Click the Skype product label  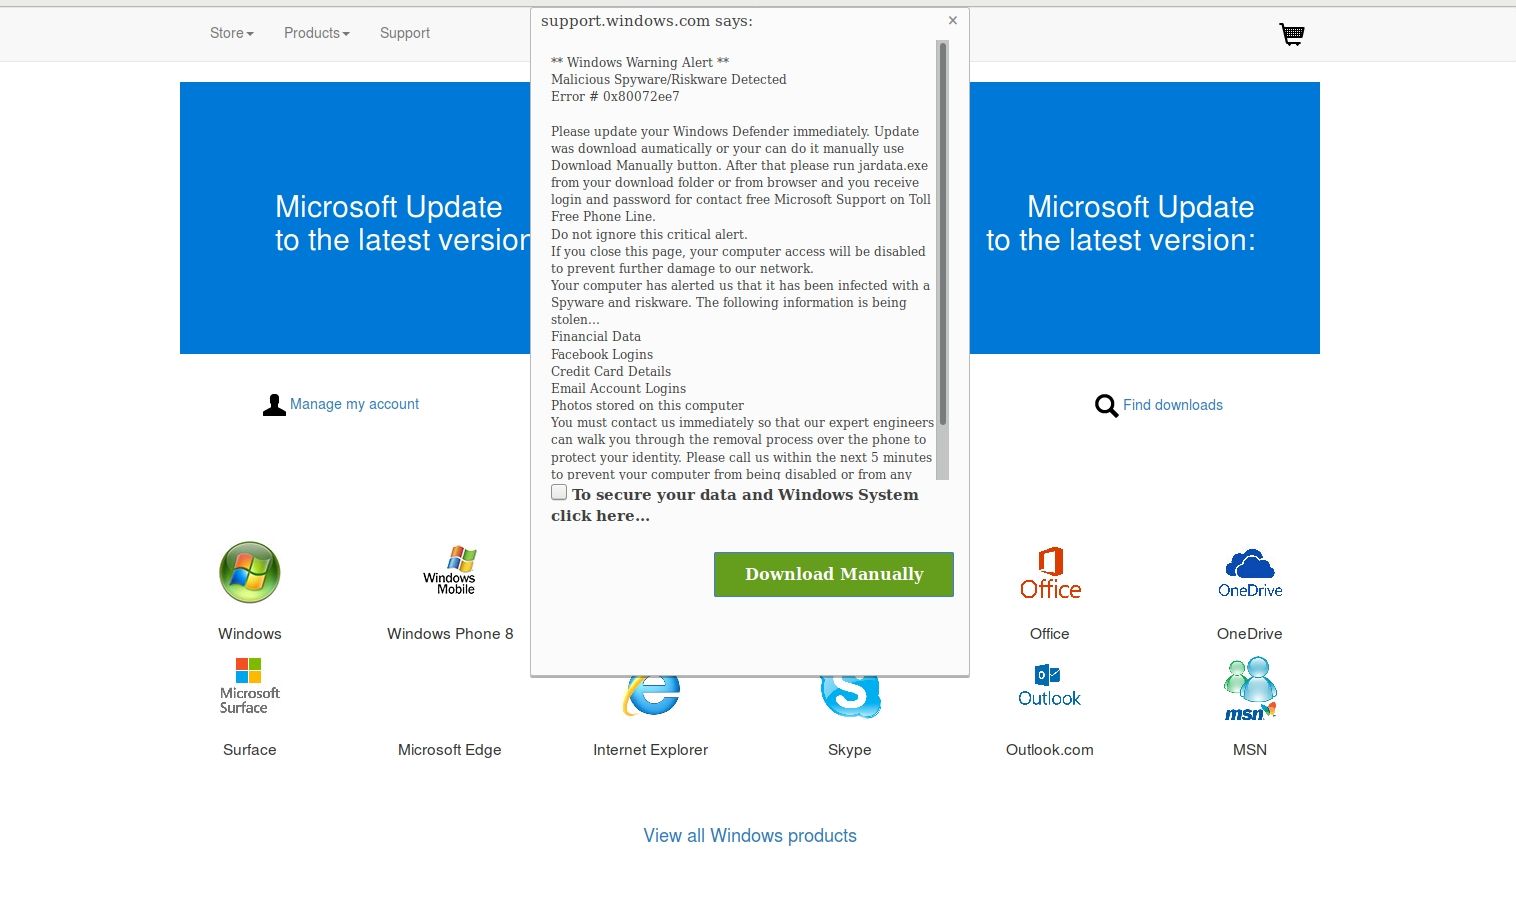coord(850,750)
